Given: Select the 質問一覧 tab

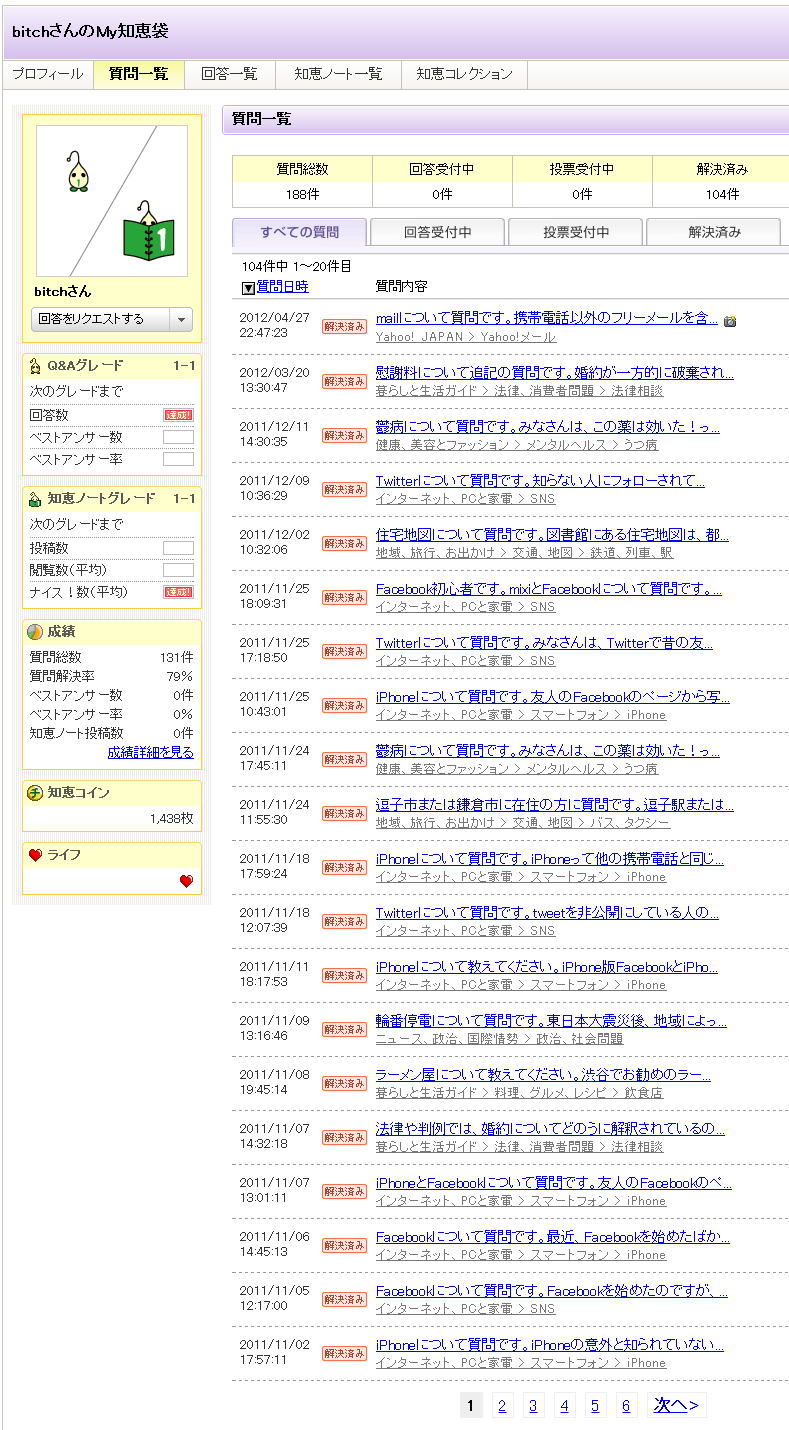Looking at the screenshot, I should (x=139, y=74).
